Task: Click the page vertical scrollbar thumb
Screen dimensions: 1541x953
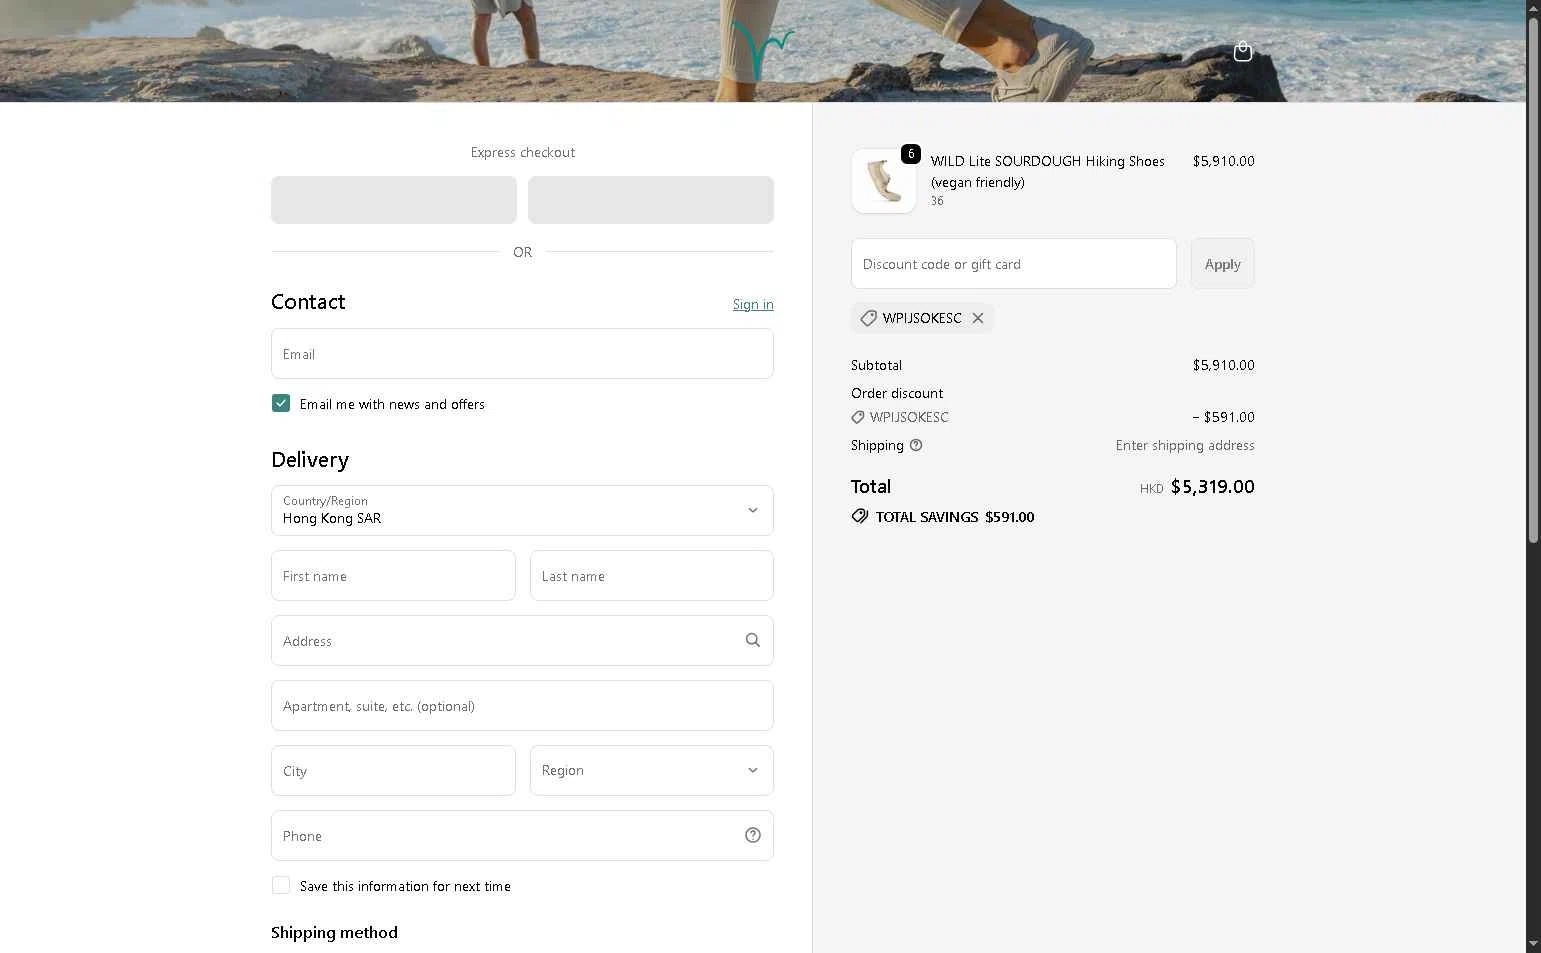Action: pos(1533,280)
